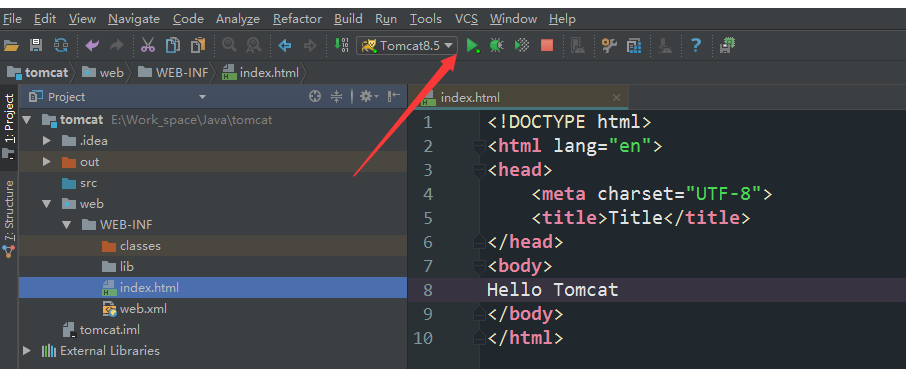Click the Paste clipboard icon
The width and height of the screenshot is (906, 369).
pyautogui.click(x=198, y=45)
